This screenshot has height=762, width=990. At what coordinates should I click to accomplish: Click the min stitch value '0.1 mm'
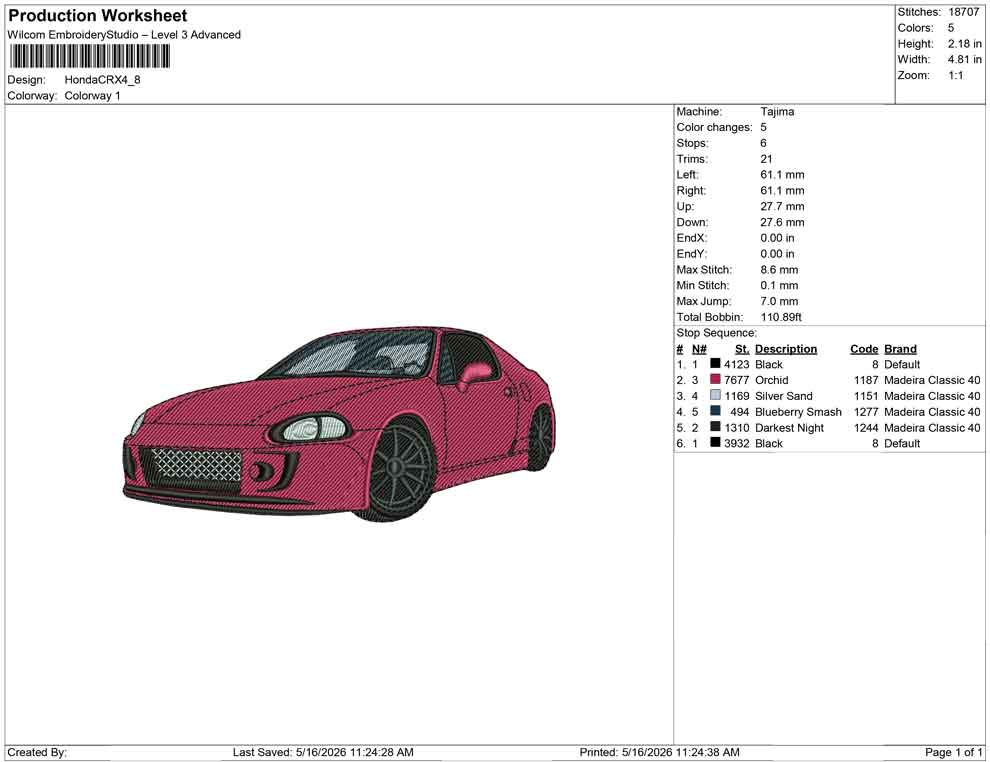pos(779,285)
